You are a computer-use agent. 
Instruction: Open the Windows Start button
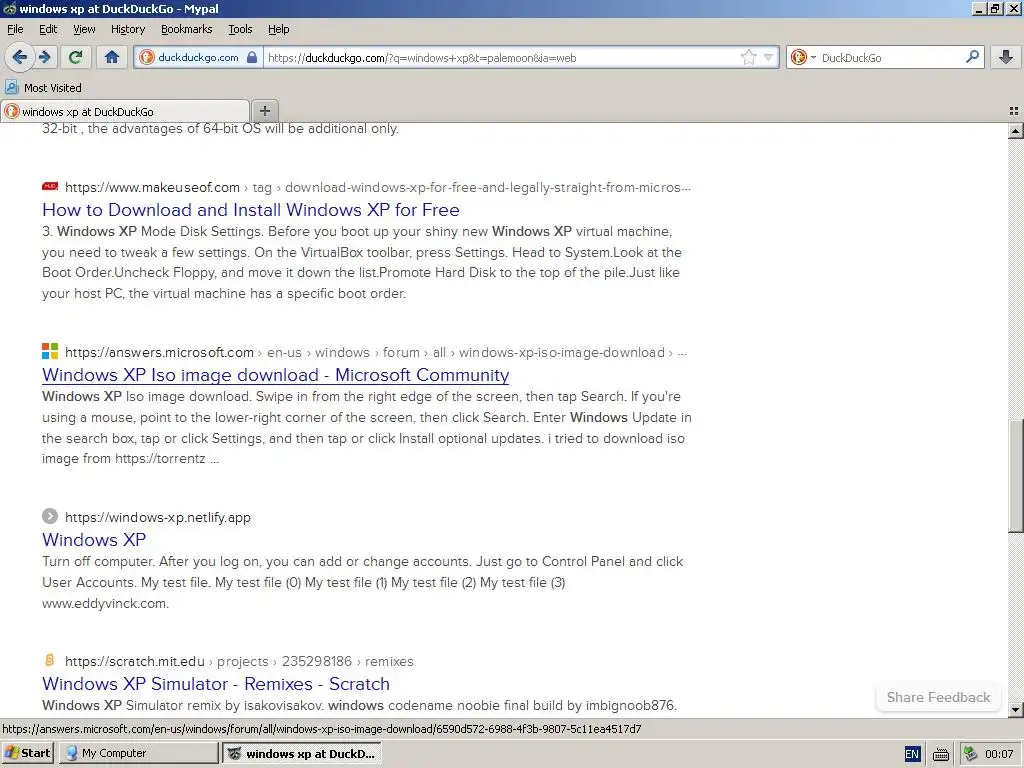tap(27, 753)
